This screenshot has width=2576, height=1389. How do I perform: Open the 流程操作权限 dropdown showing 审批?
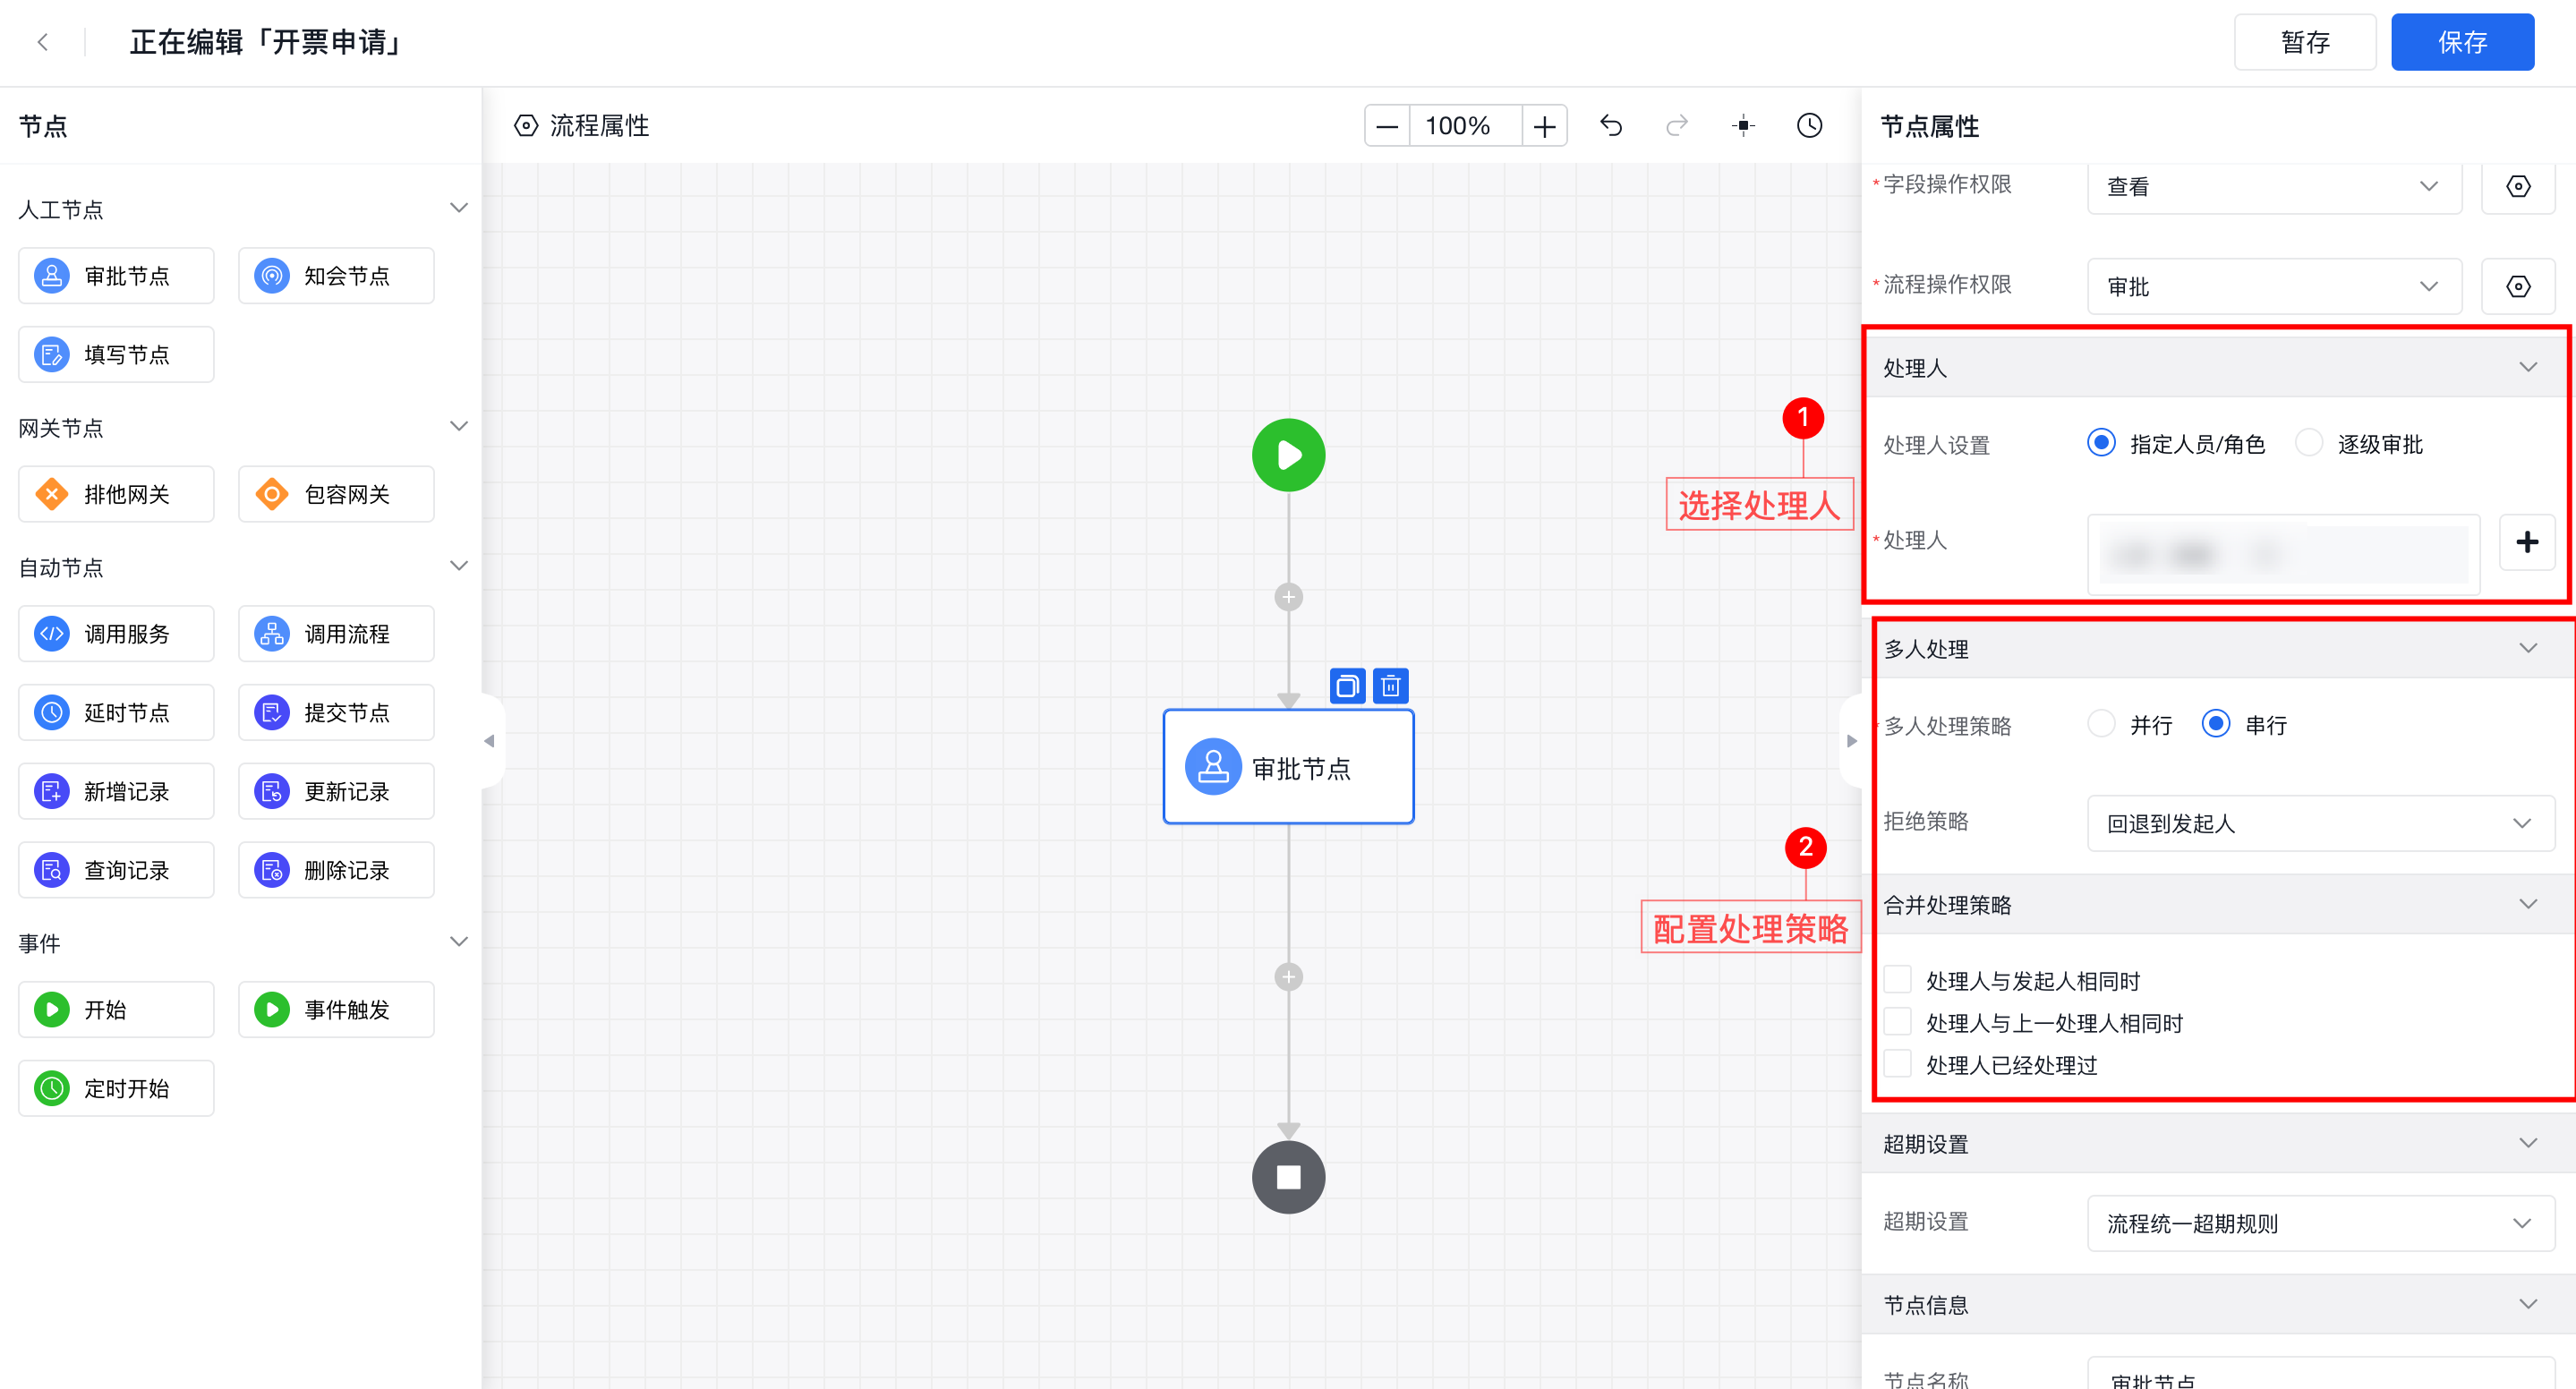coord(2274,287)
